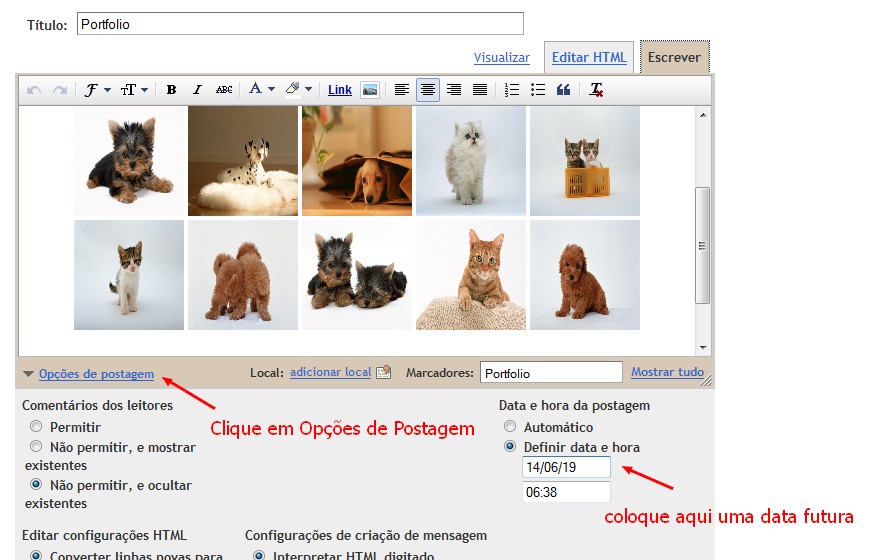Click the Marcadores input field
The height and width of the screenshot is (560, 873).
click(x=551, y=372)
